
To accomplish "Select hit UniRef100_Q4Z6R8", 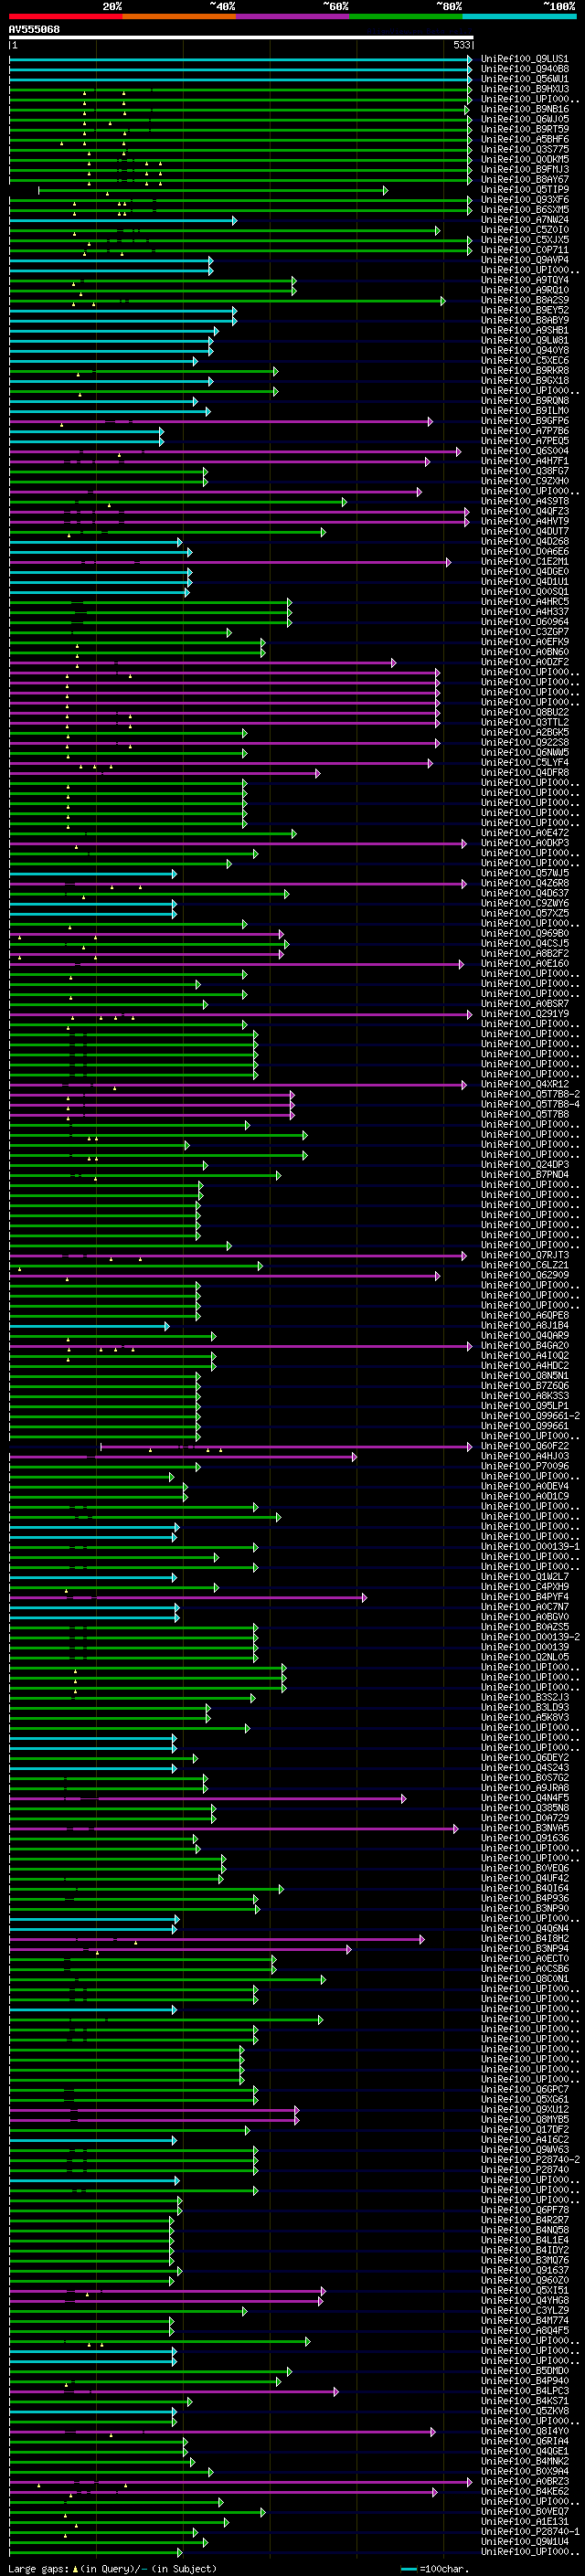I will point(524,883).
